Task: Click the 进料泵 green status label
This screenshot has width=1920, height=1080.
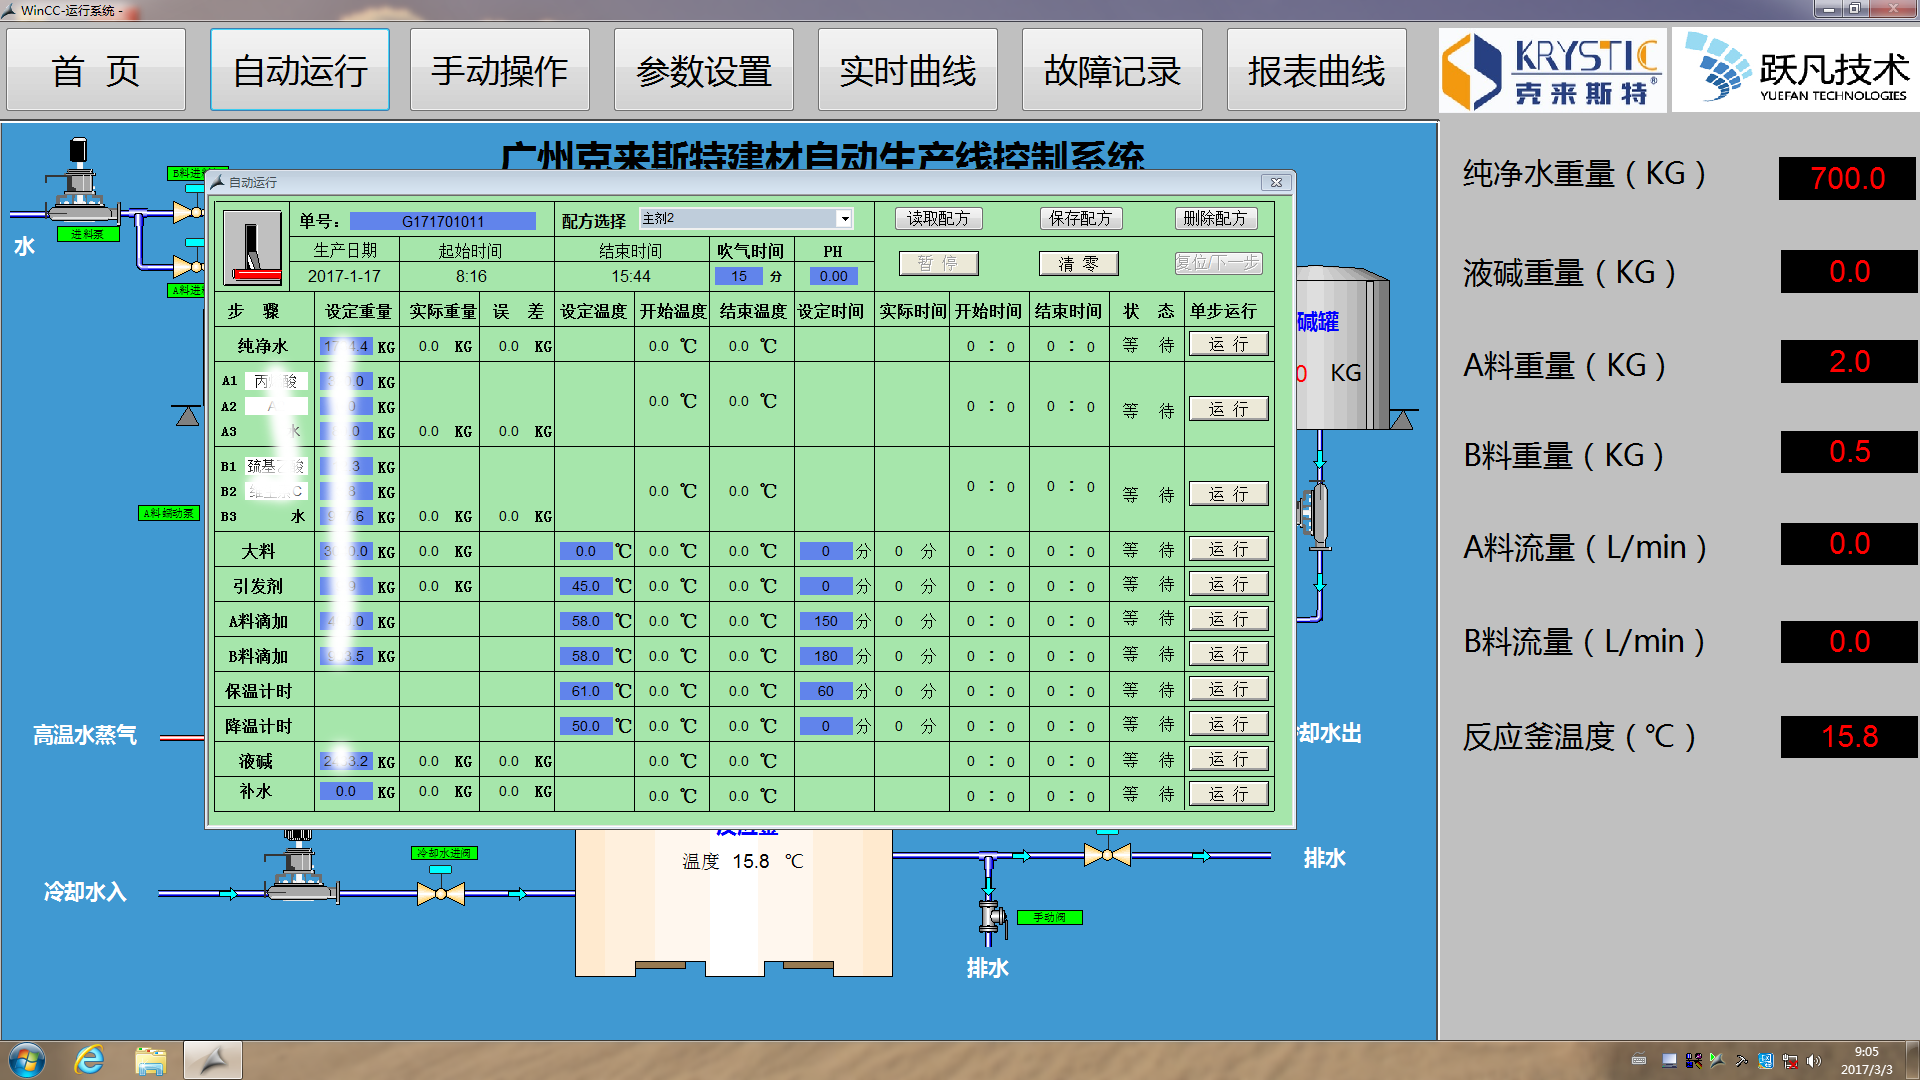Action: tap(88, 234)
